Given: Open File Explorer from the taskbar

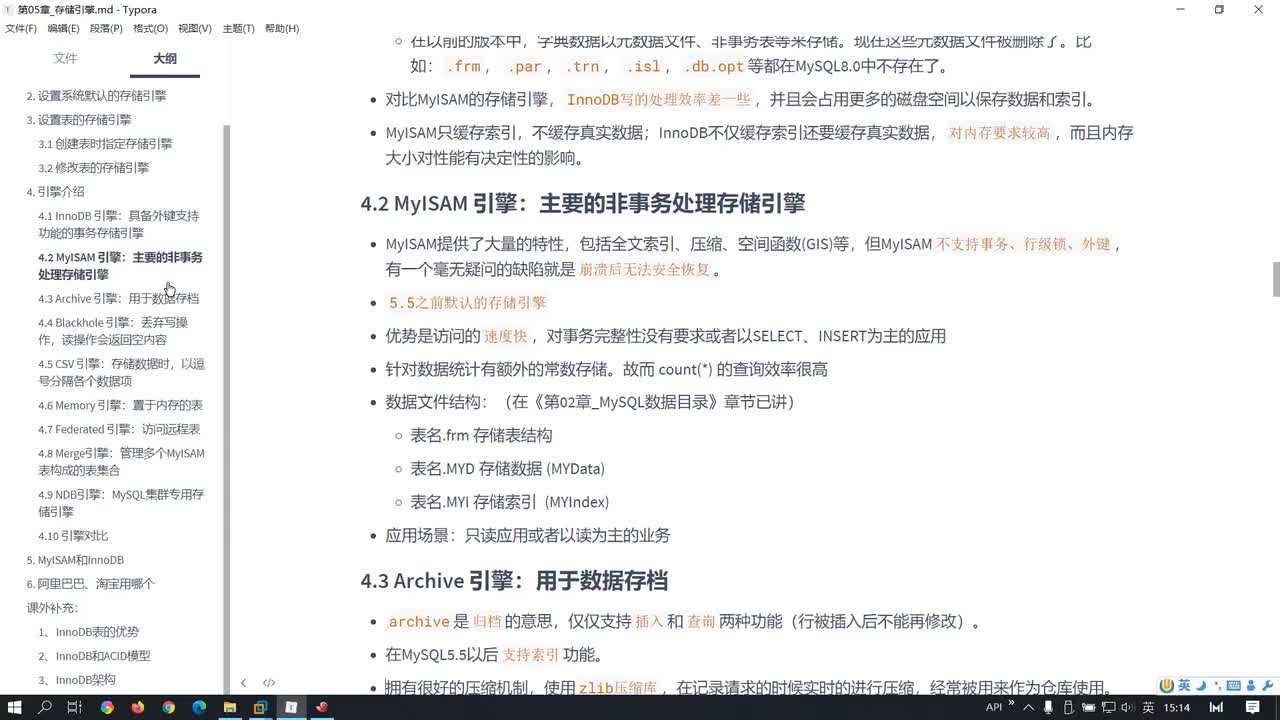Looking at the screenshot, I should pos(229,707).
